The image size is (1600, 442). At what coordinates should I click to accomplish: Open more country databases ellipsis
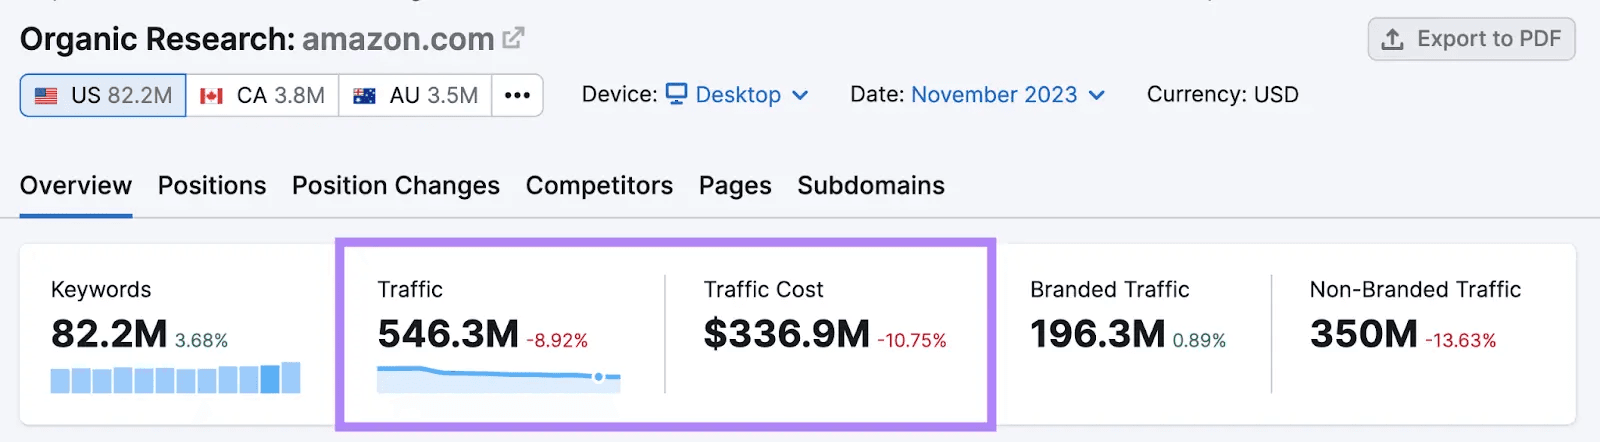pos(517,95)
